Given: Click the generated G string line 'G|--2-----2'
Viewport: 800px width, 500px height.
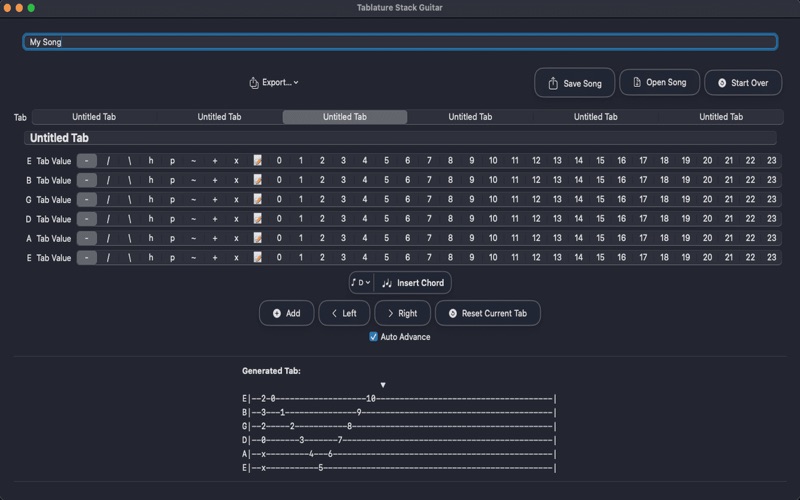Looking at the screenshot, I should tap(399, 426).
